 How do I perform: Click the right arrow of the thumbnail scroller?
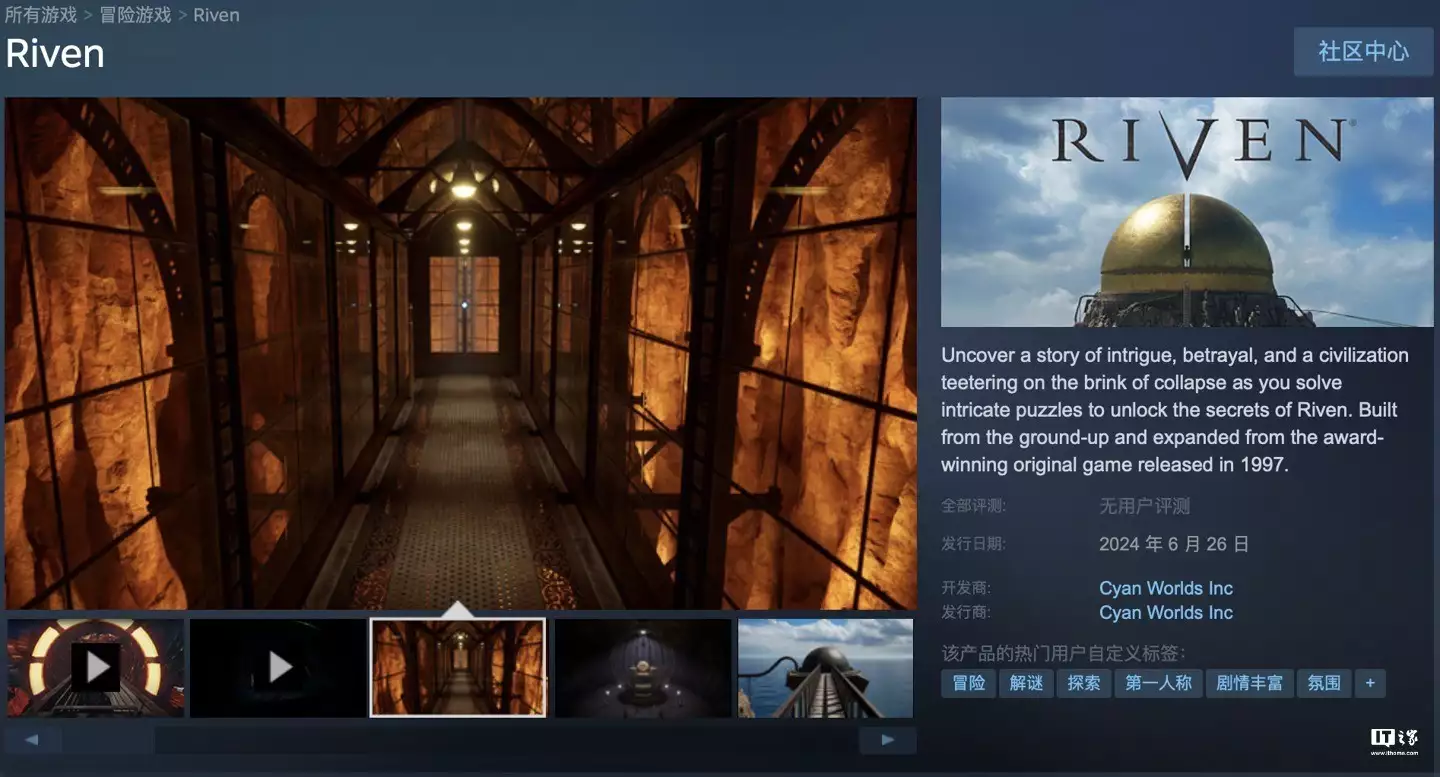tap(887, 740)
